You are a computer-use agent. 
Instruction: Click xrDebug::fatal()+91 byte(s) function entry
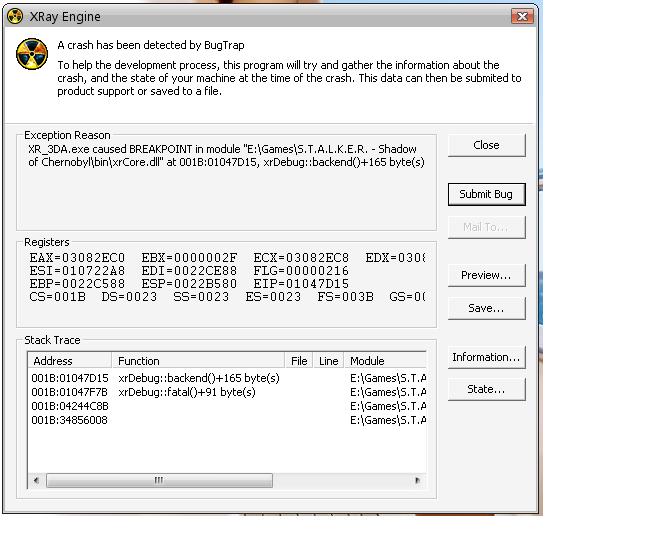[187, 392]
